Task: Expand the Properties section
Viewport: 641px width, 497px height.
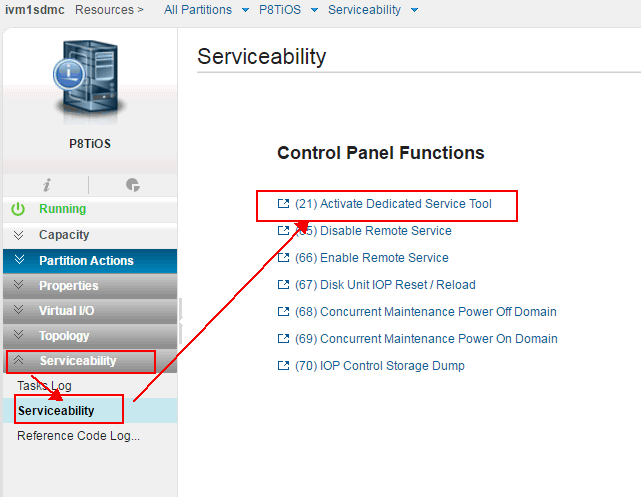Action: click(x=68, y=286)
